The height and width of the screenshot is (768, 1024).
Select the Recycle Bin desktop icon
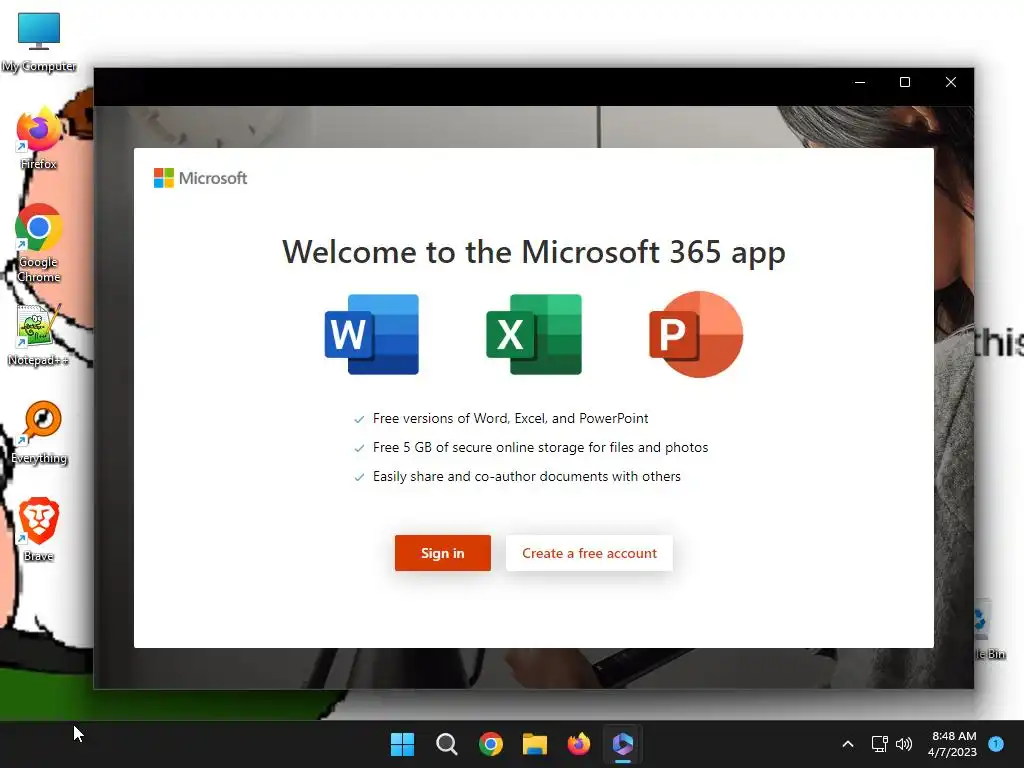click(989, 630)
